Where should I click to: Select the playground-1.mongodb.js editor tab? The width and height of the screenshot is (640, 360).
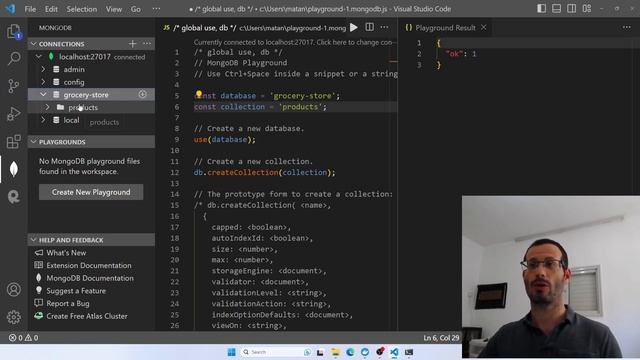[x=254, y=28]
